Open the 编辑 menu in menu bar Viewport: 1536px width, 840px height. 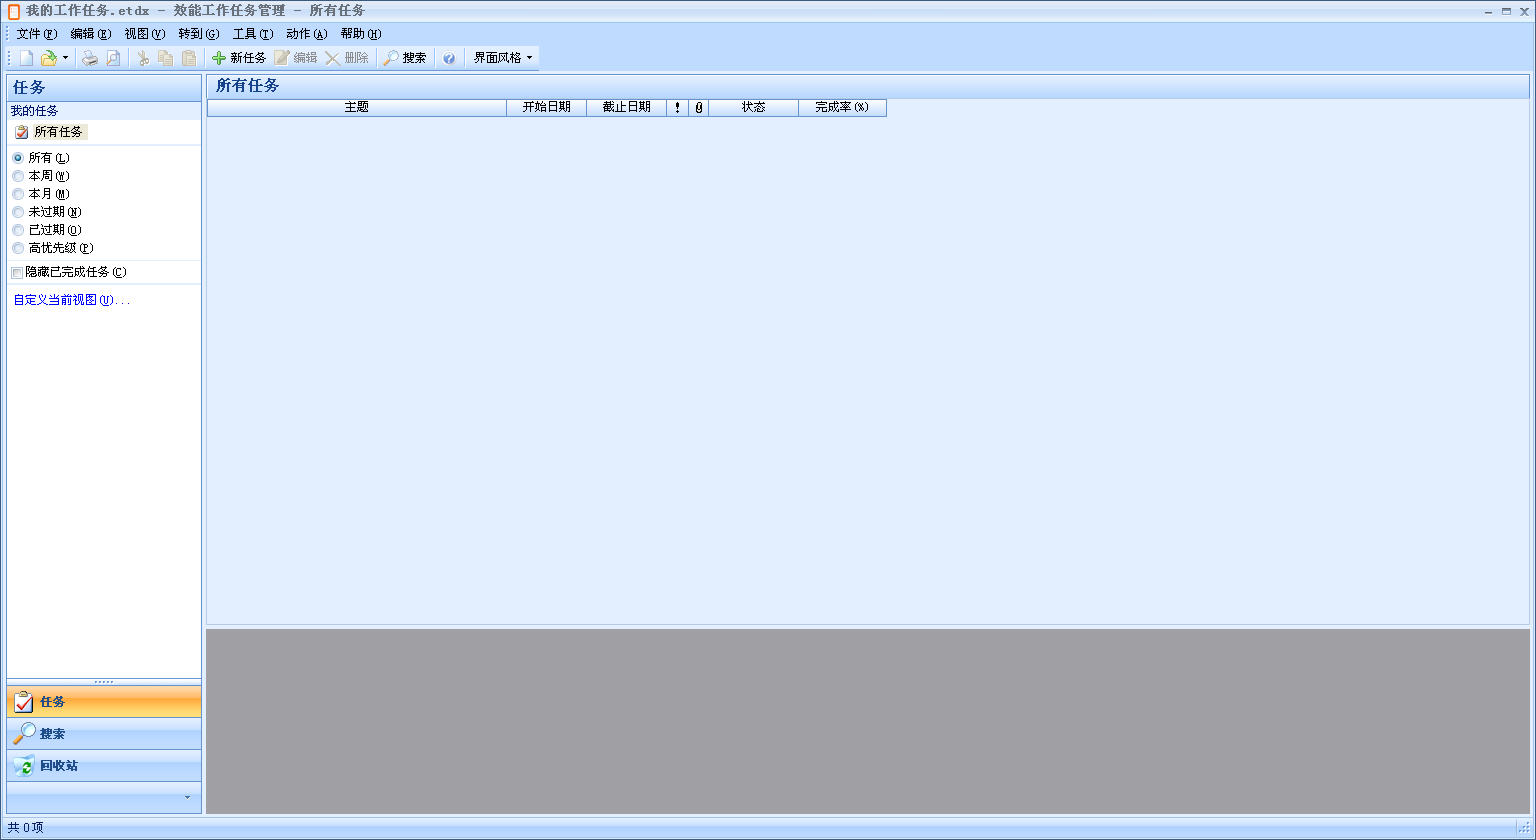91,34
